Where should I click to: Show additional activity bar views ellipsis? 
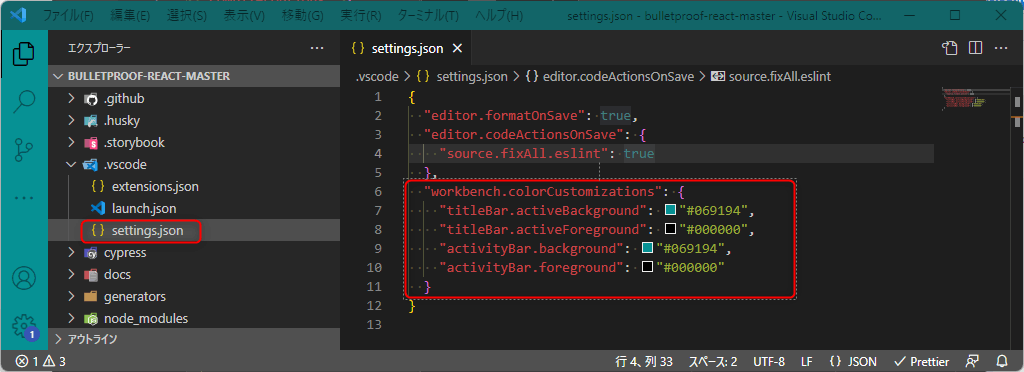pyautogui.click(x=24, y=198)
